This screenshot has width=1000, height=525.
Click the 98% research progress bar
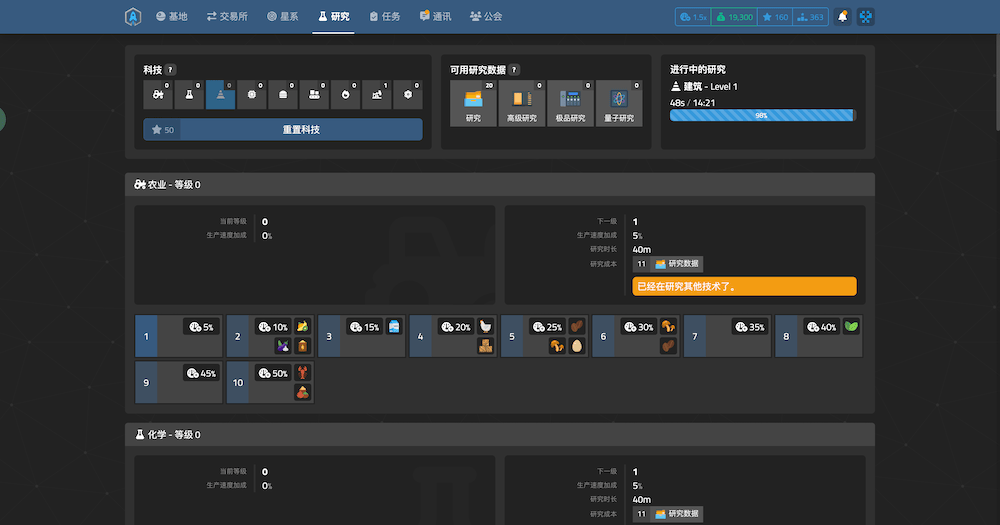(x=762, y=116)
